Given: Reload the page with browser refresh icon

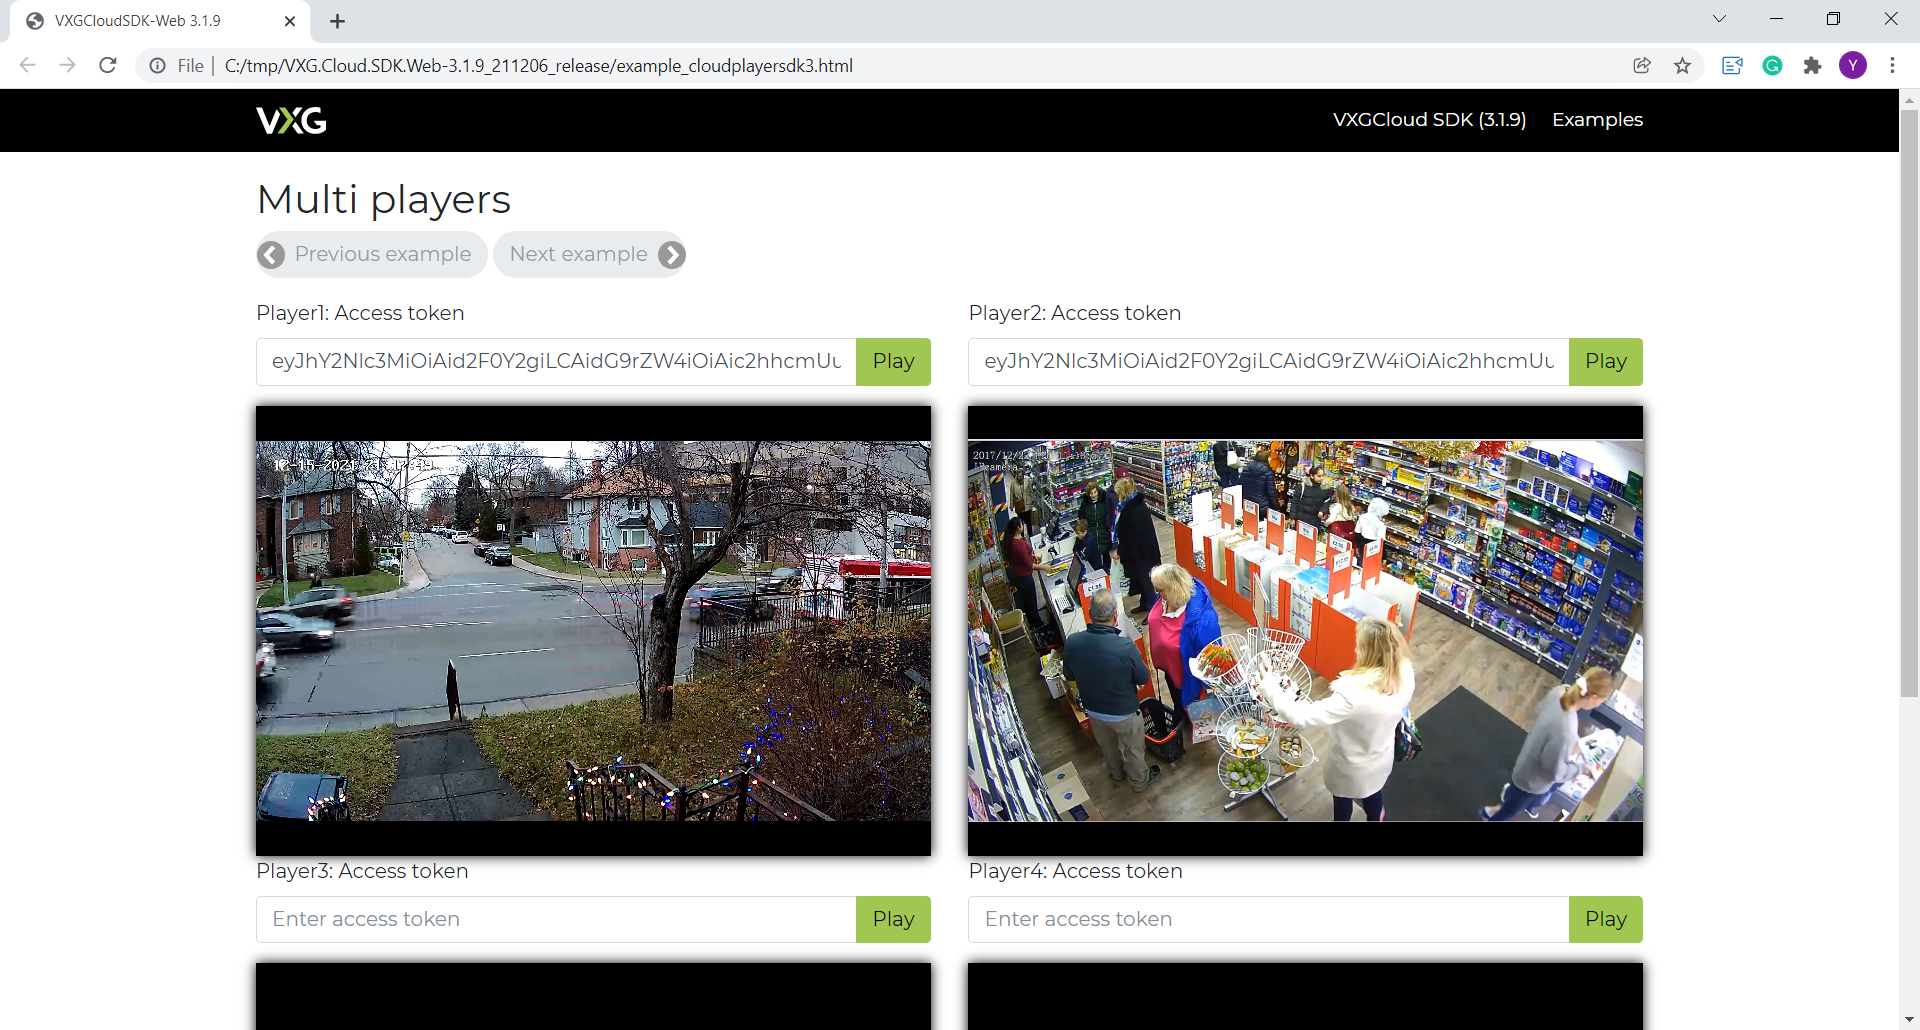Looking at the screenshot, I should (108, 66).
